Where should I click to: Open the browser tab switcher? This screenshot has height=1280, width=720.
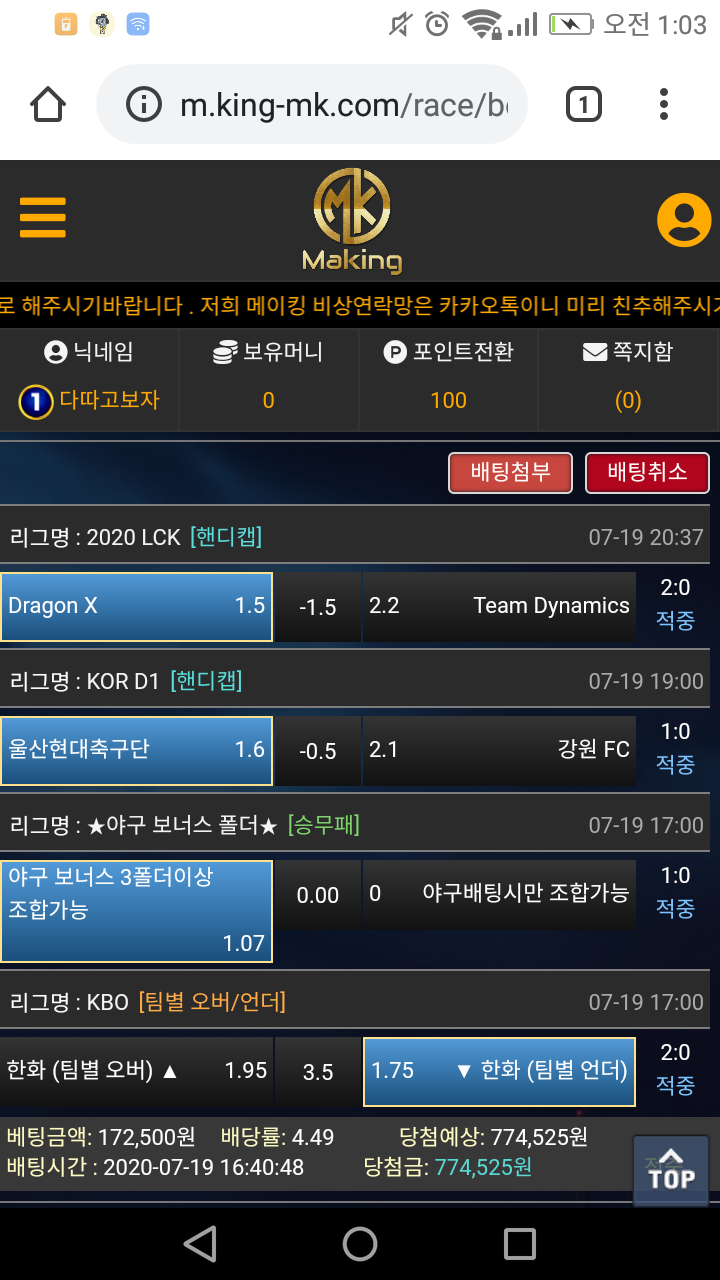tap(583, 105)
